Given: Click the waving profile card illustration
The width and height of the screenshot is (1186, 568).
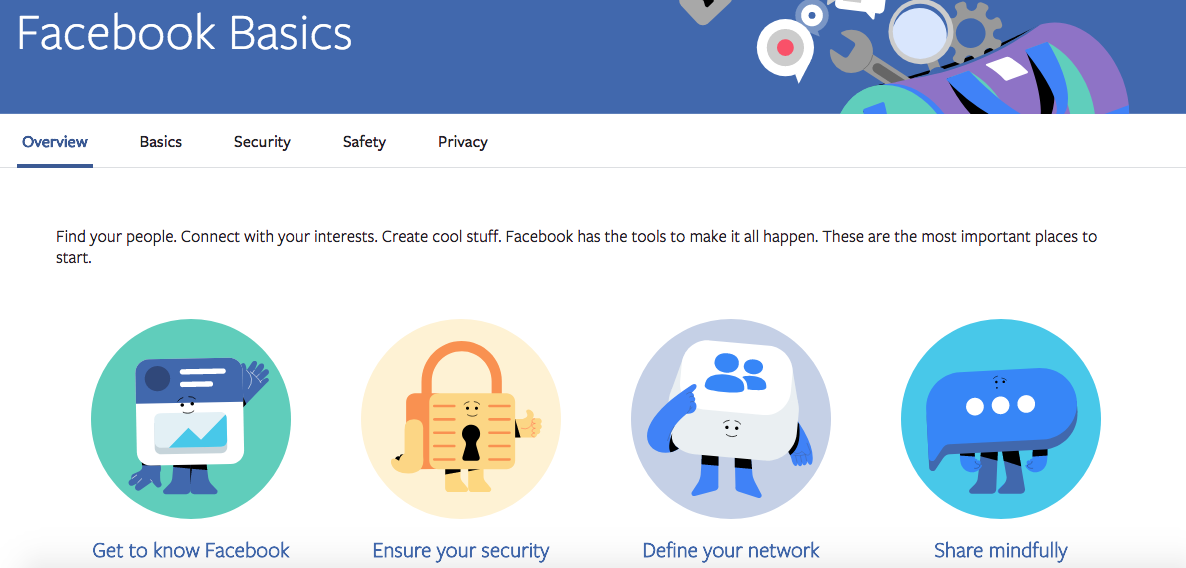Looking at the screenshot, I should [191, 419].
